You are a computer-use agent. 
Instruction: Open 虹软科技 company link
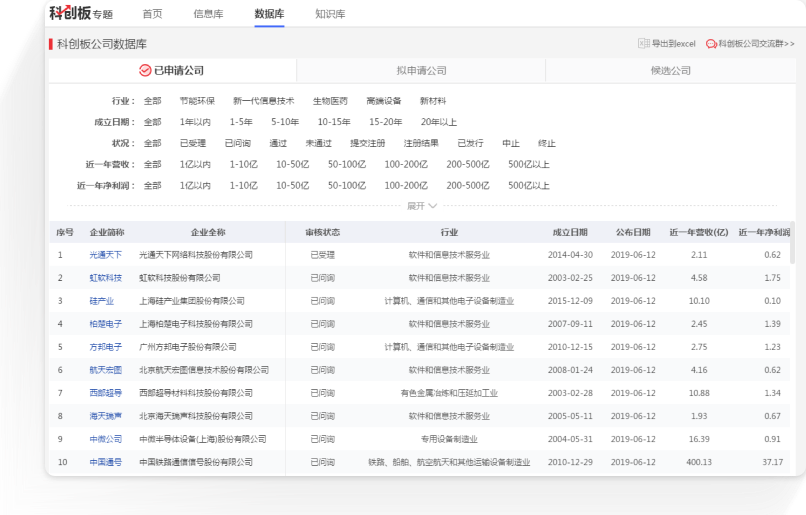point(106,278)
